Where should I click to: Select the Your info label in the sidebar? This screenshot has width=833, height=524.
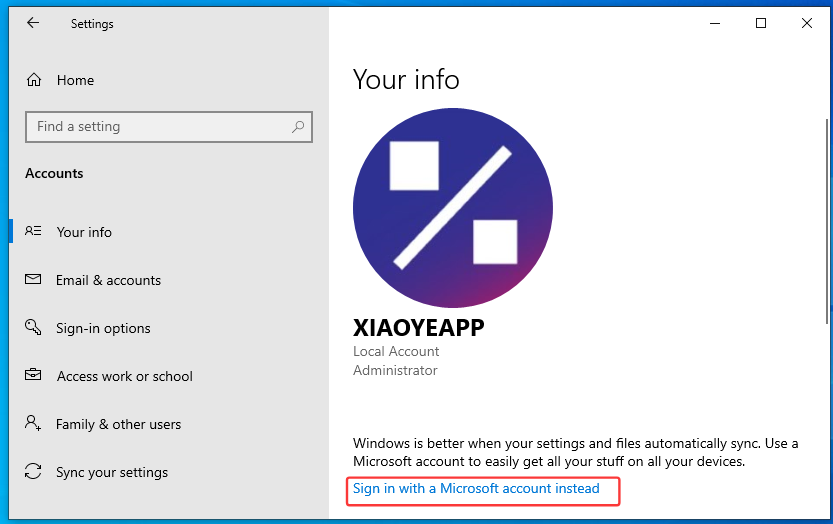(84, 232)
